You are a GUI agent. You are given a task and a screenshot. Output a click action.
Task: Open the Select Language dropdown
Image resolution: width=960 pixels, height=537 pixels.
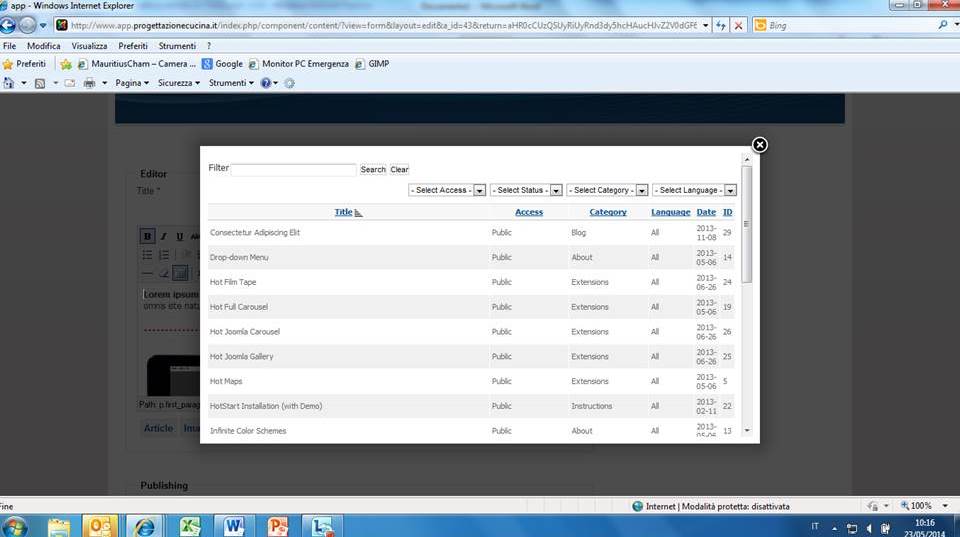[x=694, y=190]
